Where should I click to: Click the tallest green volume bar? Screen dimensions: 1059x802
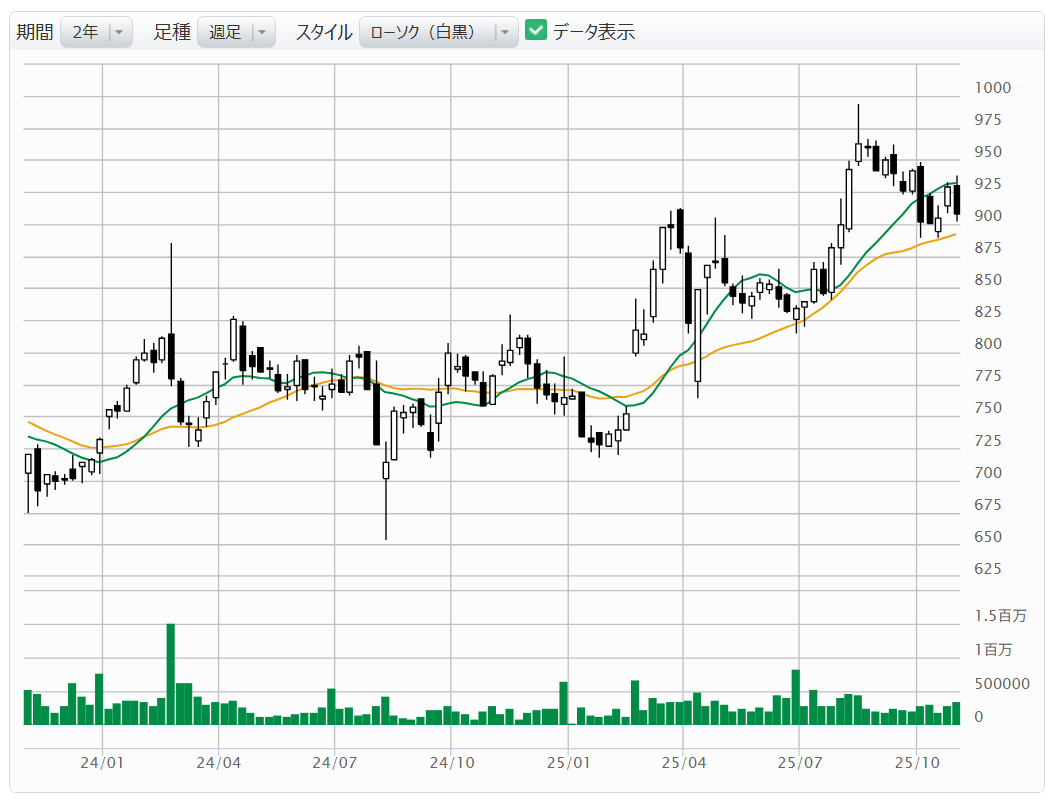click(171, 673)
